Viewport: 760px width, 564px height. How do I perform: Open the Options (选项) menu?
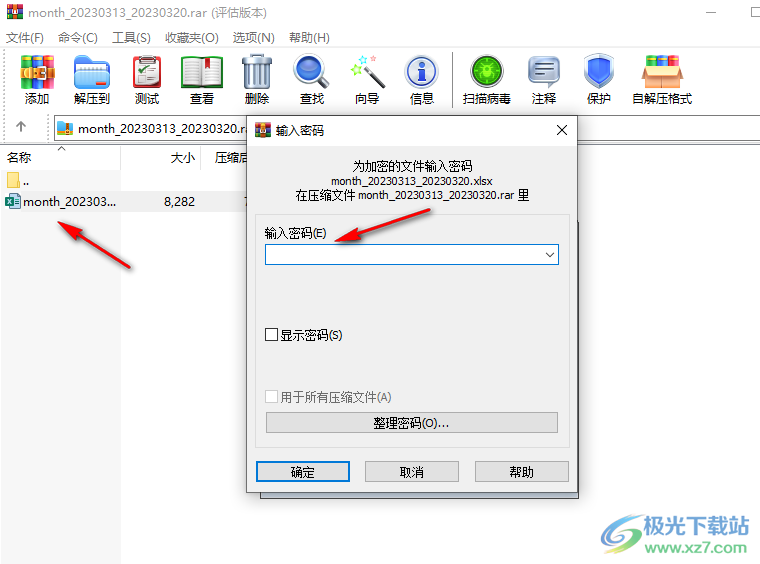[253, 37]
